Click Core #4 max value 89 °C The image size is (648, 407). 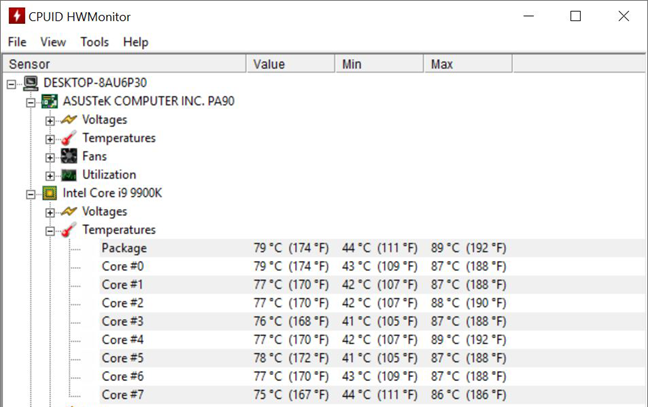[x=469, y=340]
